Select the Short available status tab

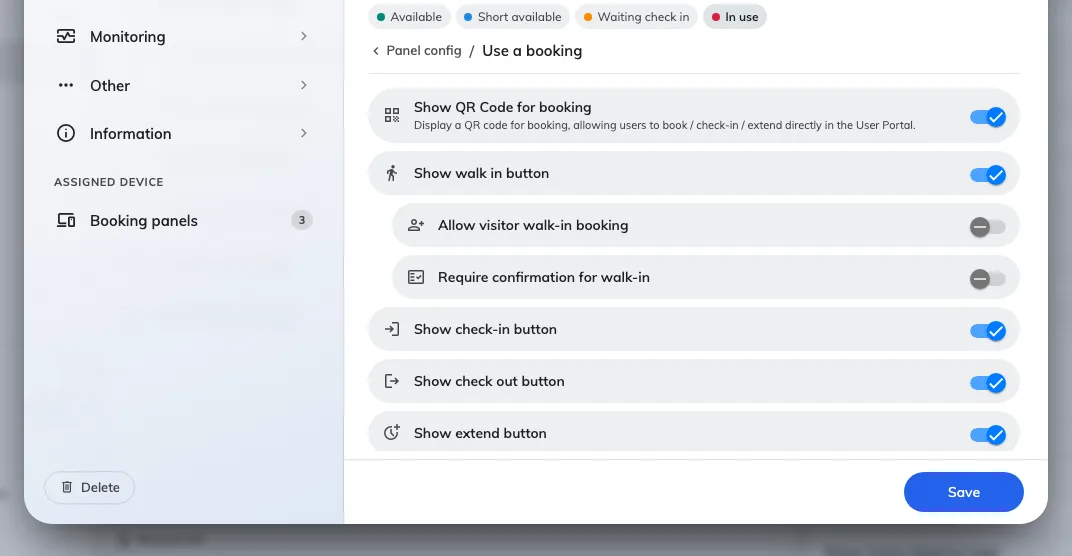(512, 17)
